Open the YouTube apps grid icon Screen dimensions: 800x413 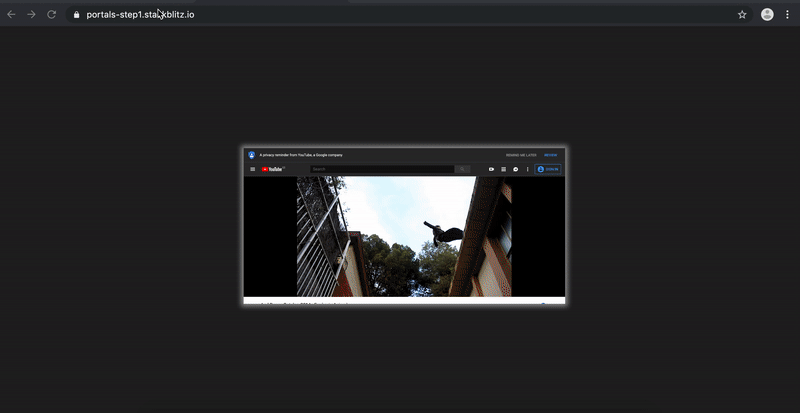pos(504,169)
